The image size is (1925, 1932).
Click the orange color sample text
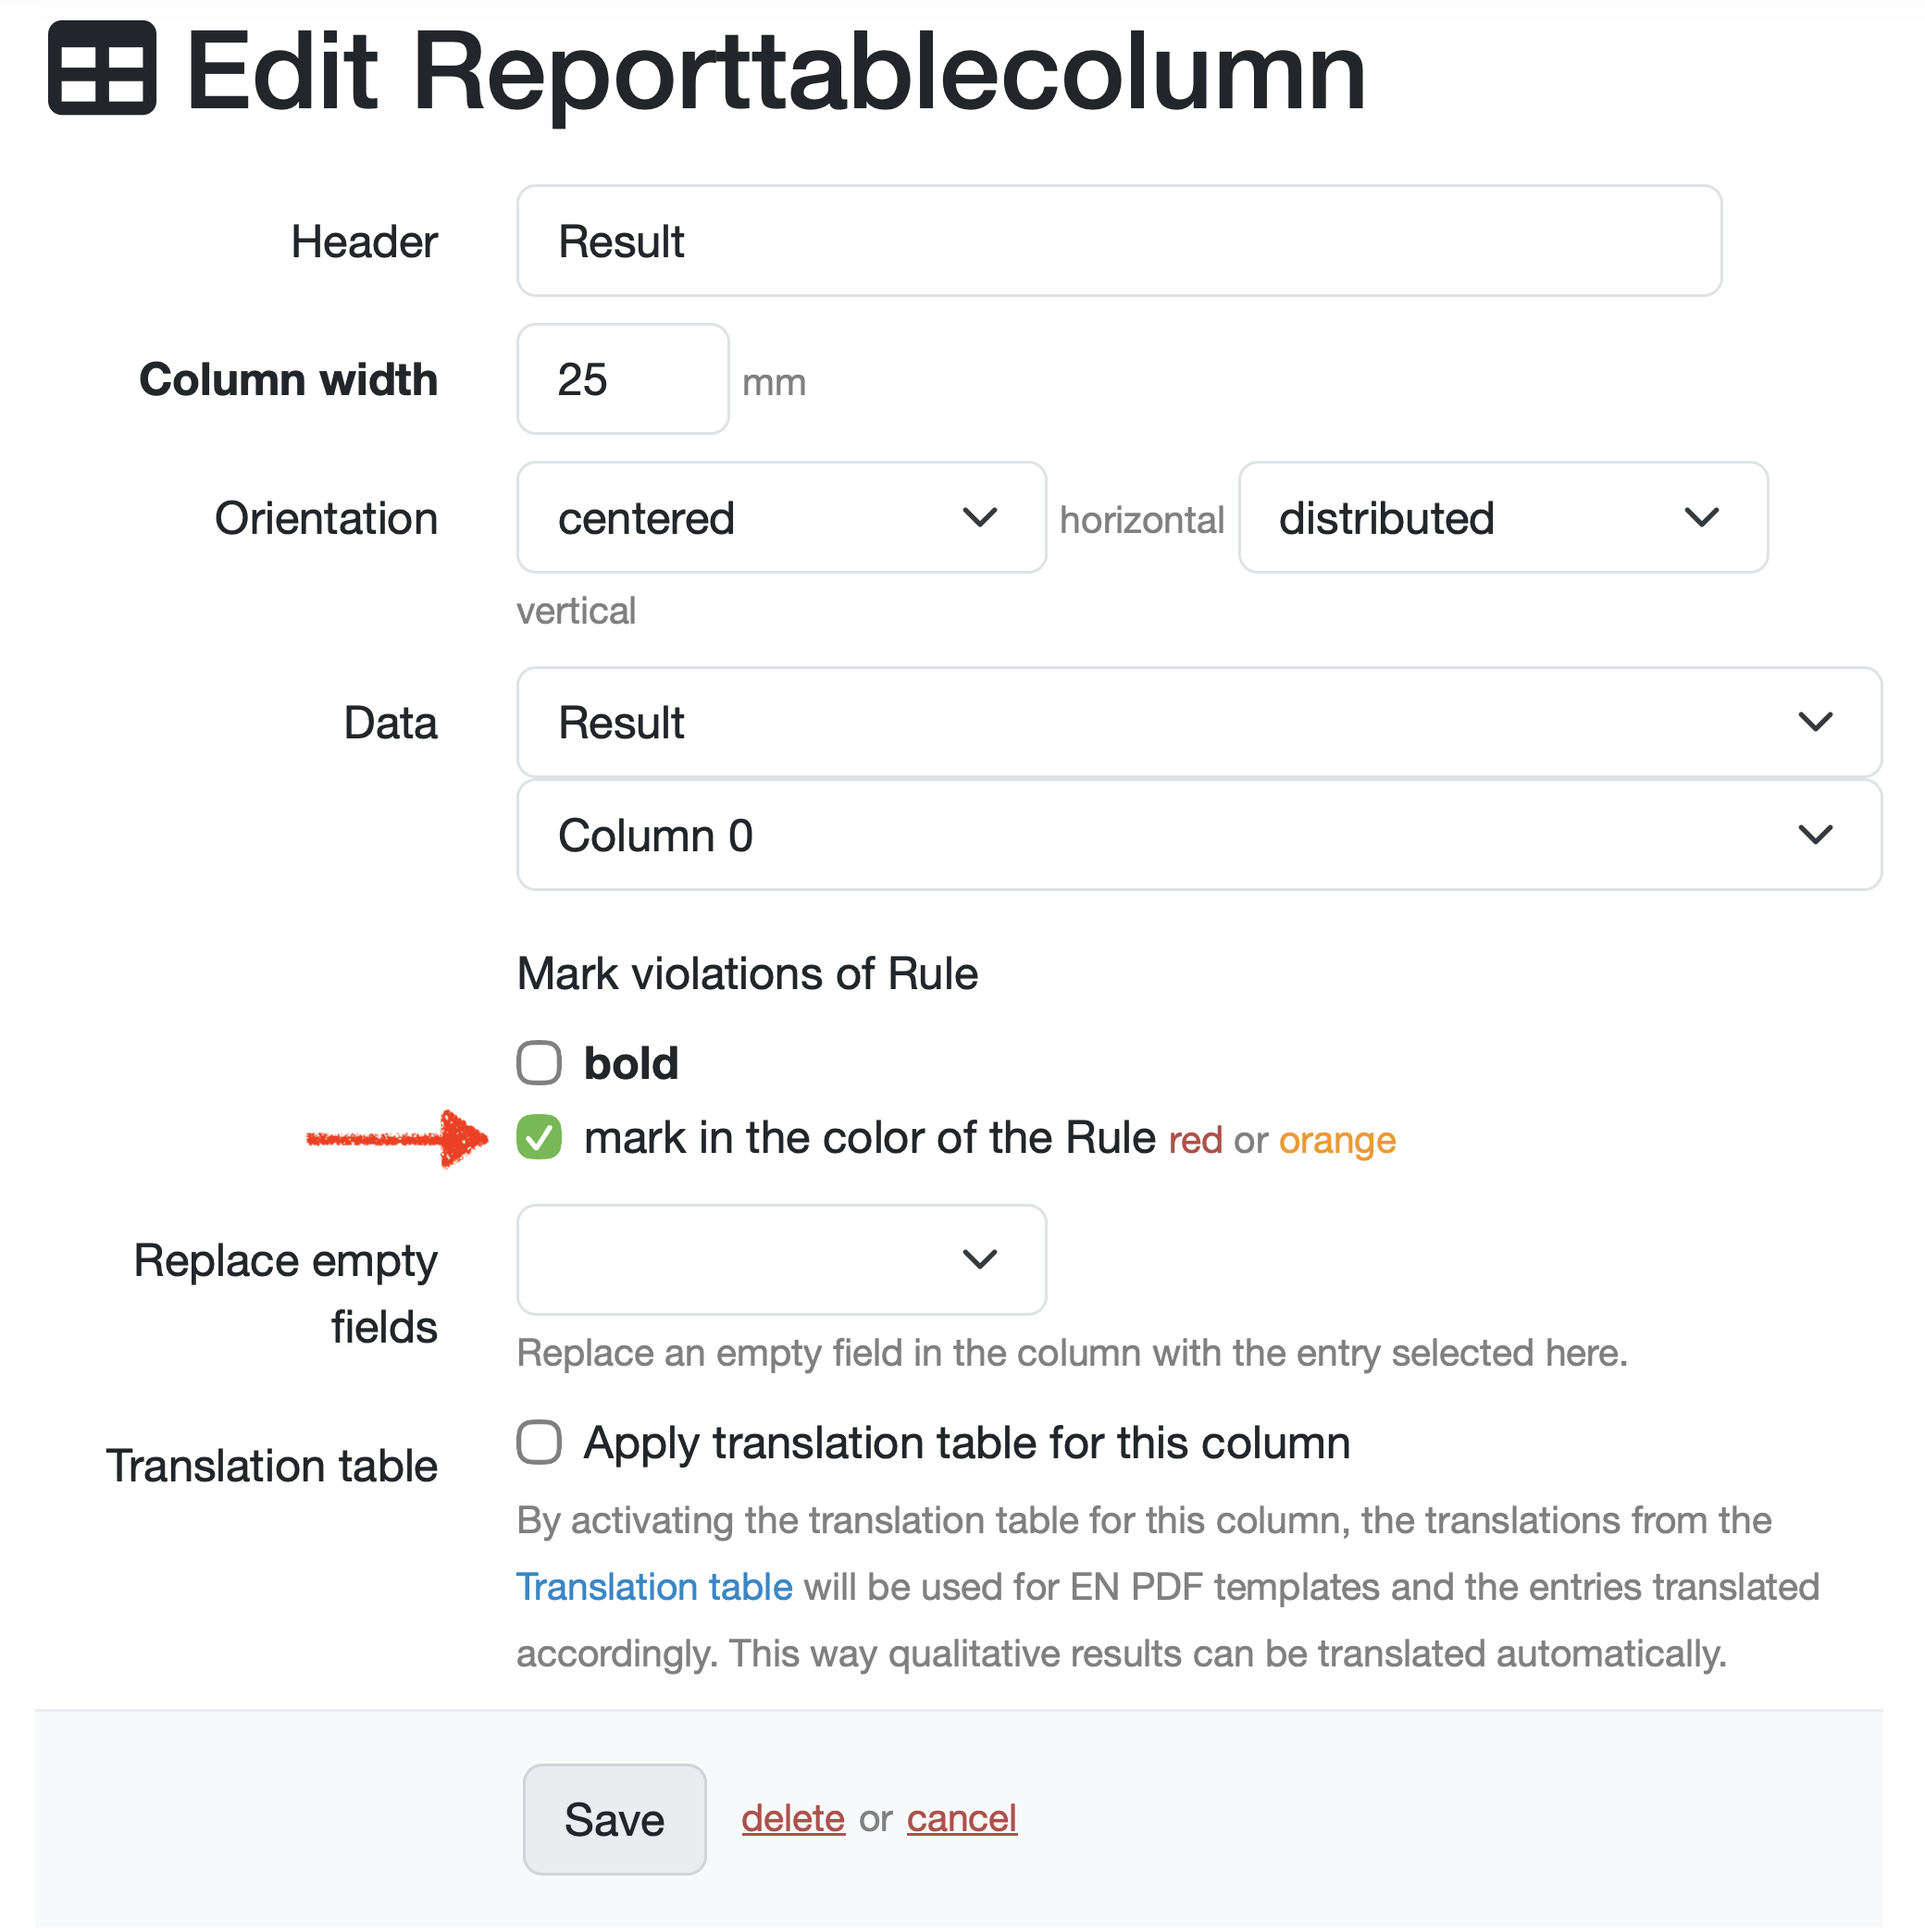(1337, 1141)
